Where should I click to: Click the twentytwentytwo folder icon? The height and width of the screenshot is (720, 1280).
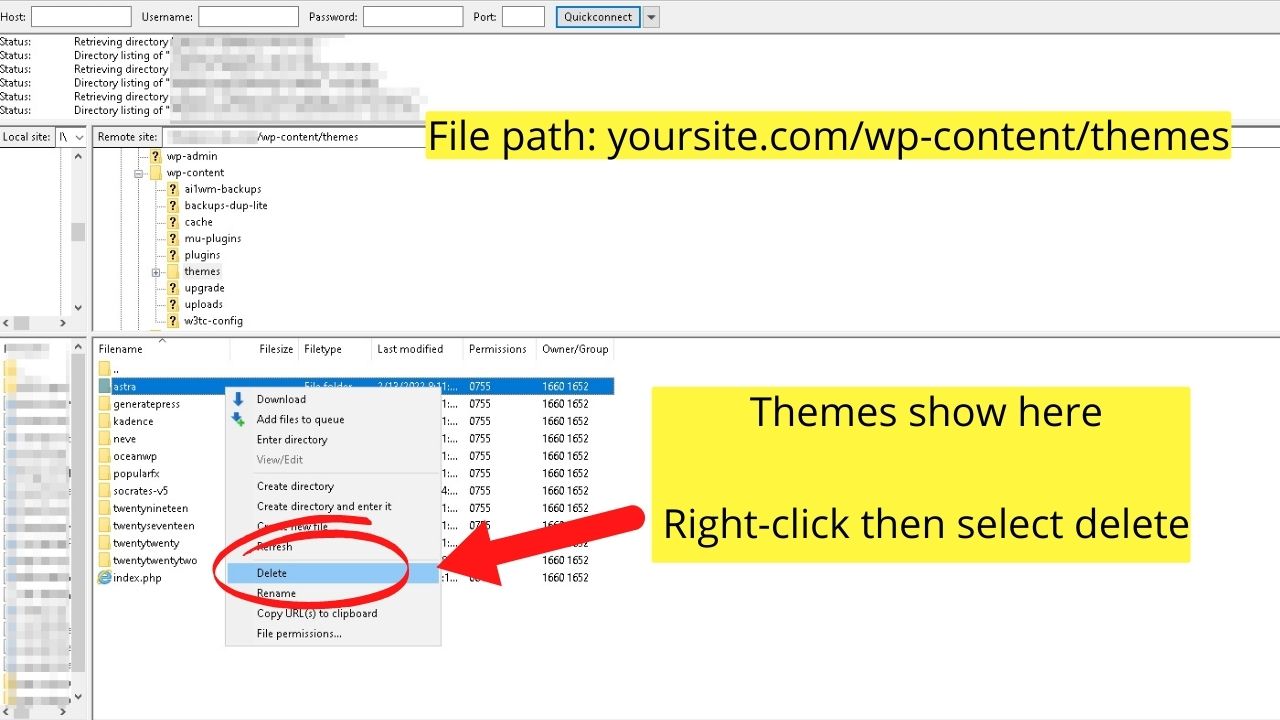(x=104, y=560)
